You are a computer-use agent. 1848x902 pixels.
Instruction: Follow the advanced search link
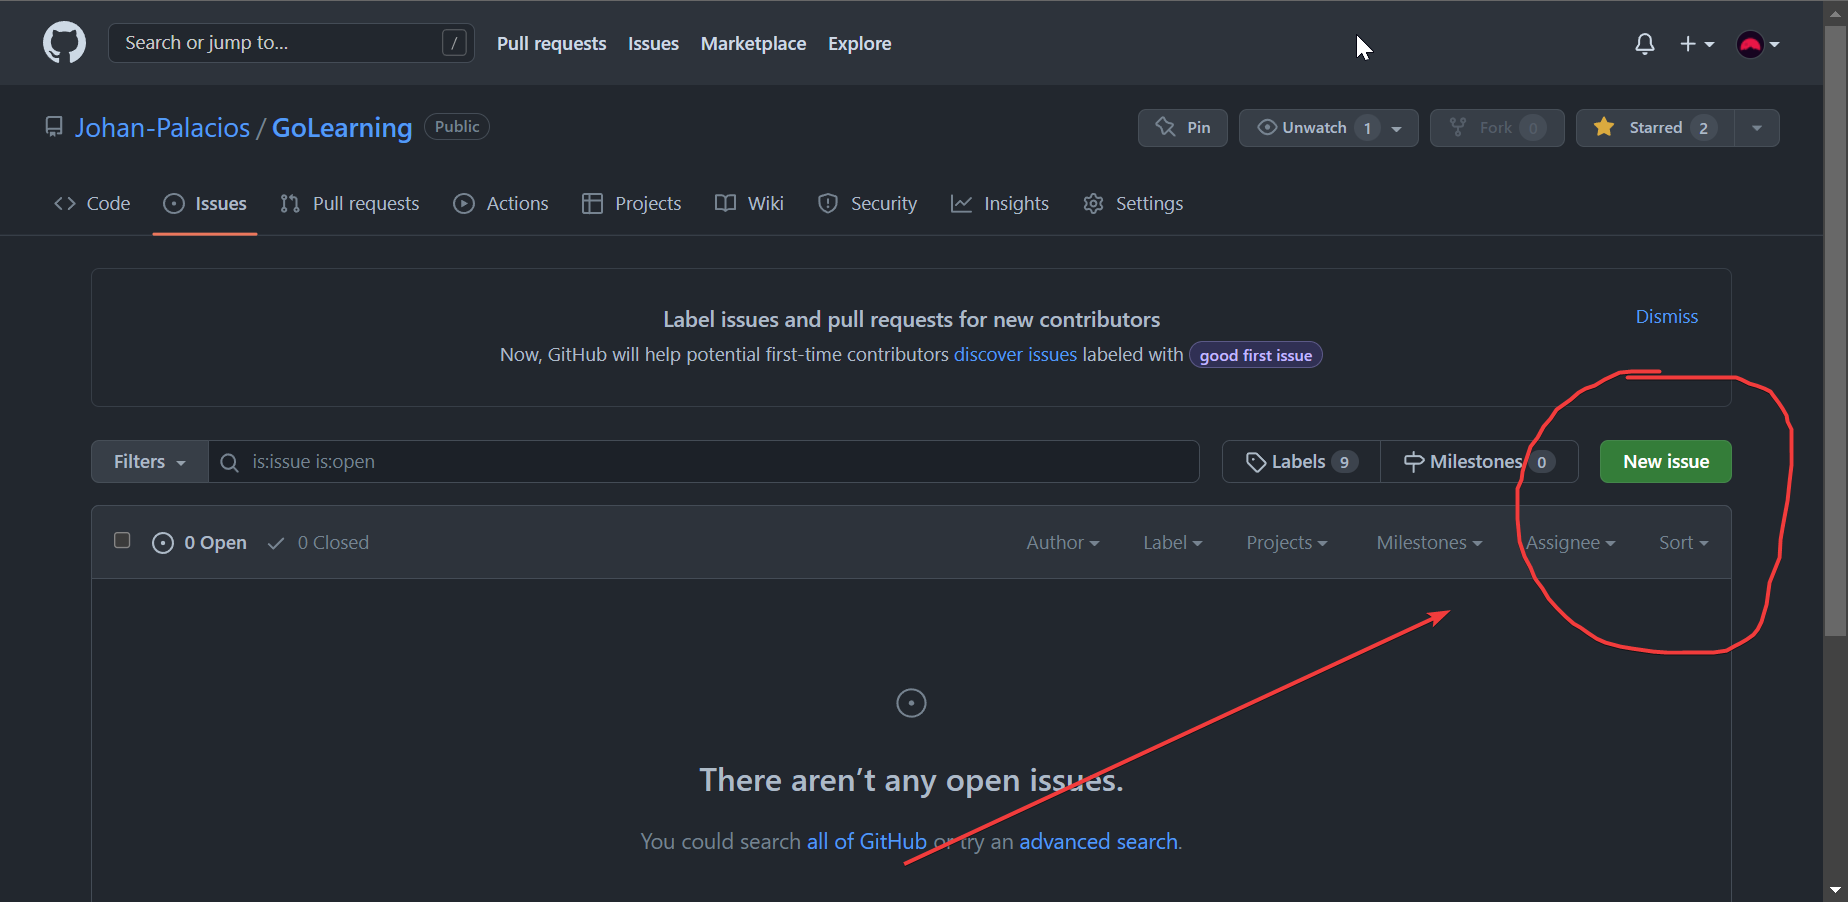[1098, 842]
